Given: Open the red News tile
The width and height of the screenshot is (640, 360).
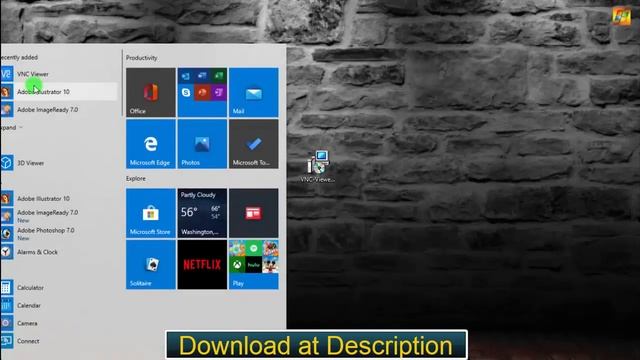Looking at the screenshot, I should pos(253,213).
